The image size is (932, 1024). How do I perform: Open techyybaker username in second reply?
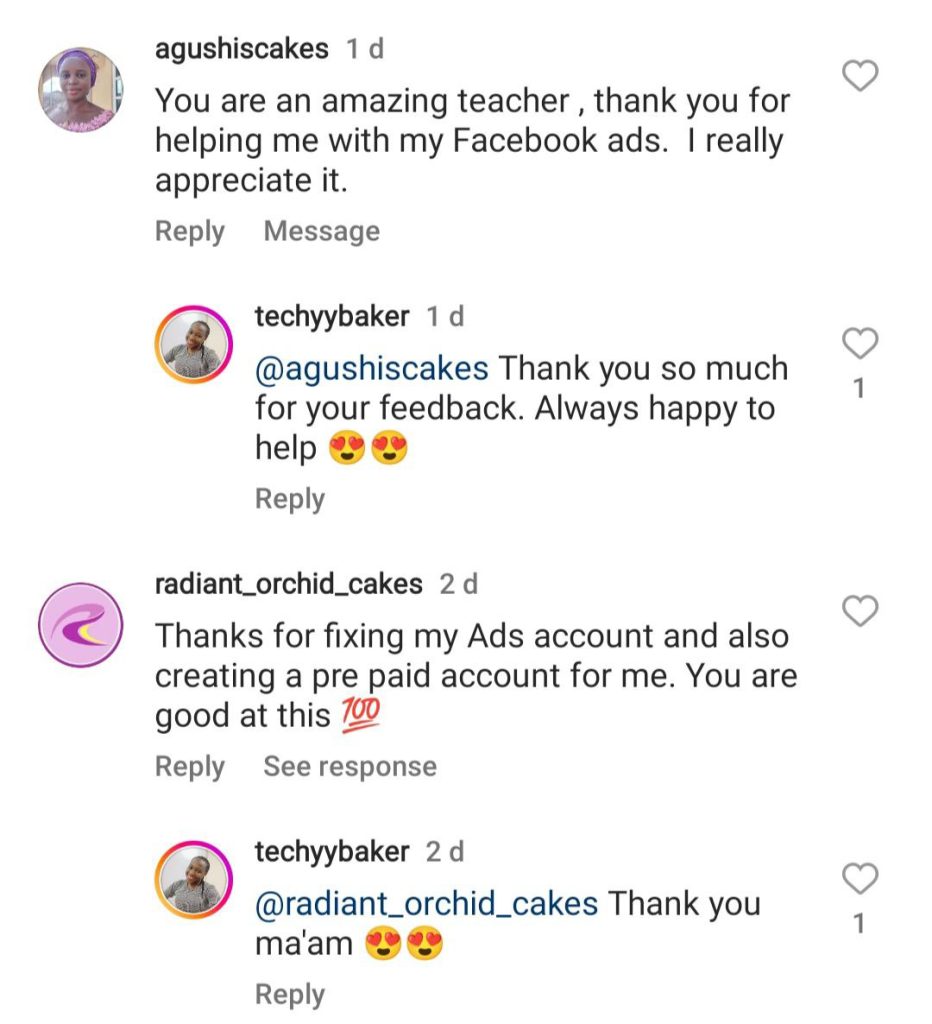pyautogui.click(x=332, y=852)
